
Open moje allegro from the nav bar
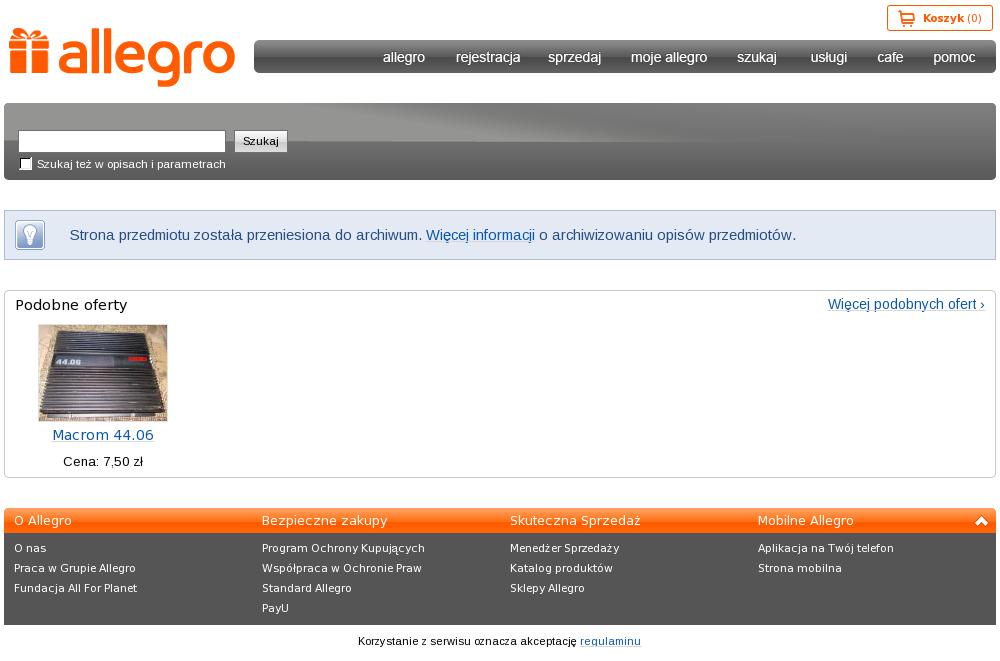[669, 57]
